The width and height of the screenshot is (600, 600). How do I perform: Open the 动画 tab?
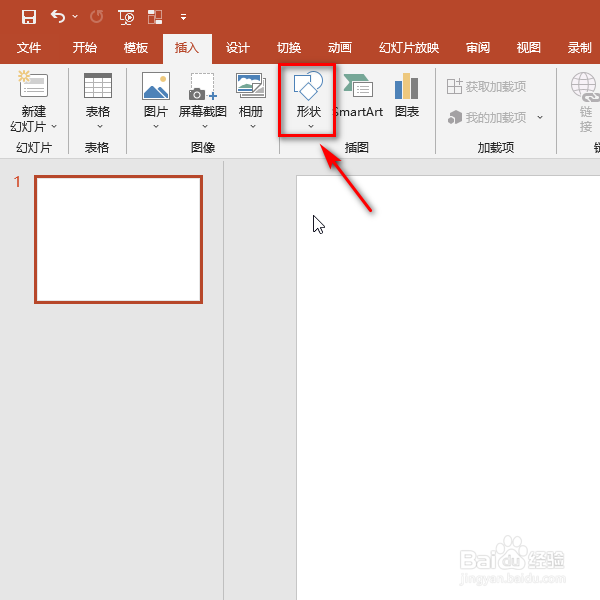(340, 48)
